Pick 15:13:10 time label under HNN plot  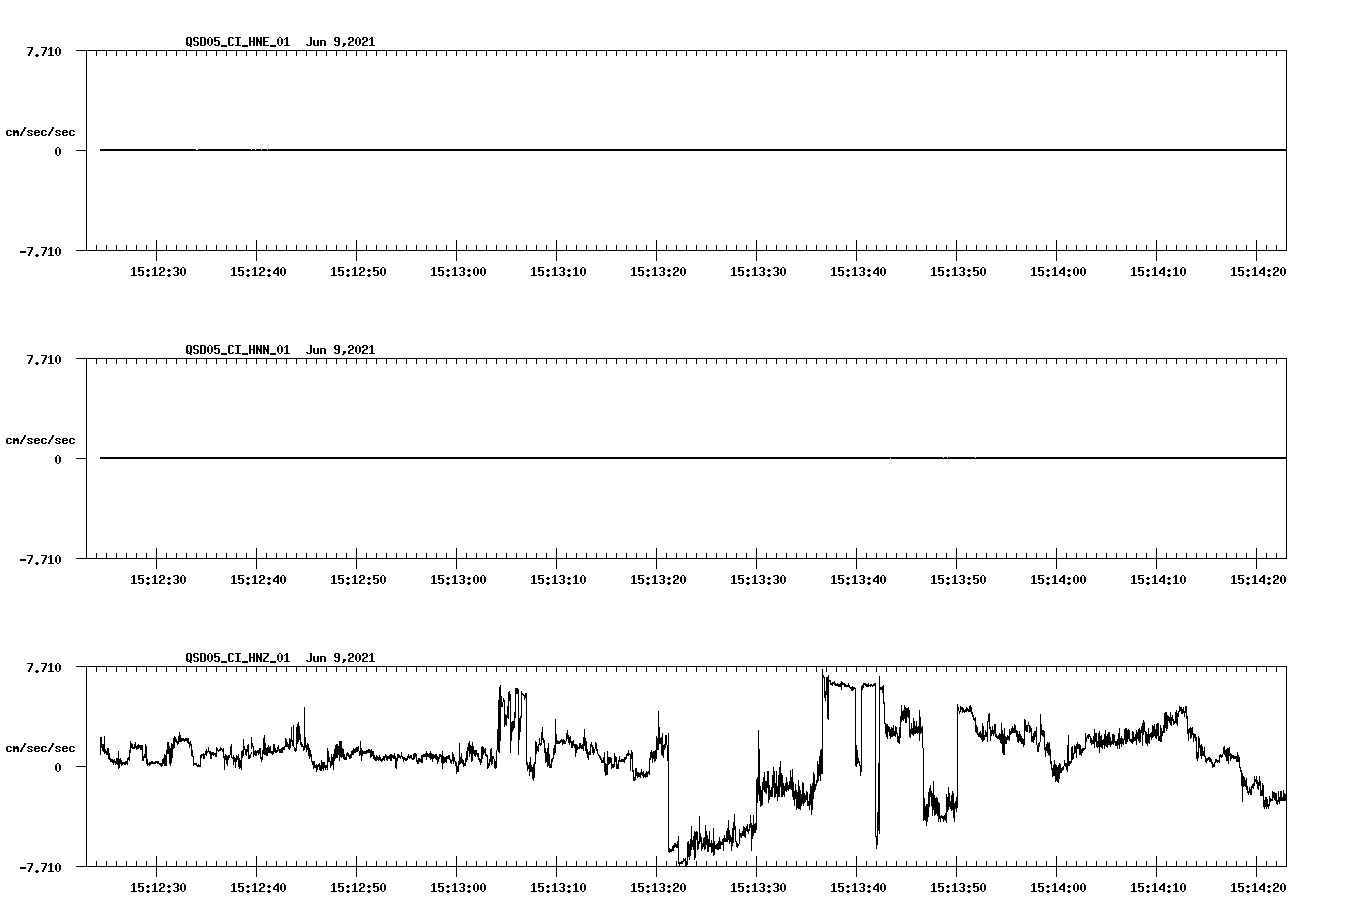point(558,580)
